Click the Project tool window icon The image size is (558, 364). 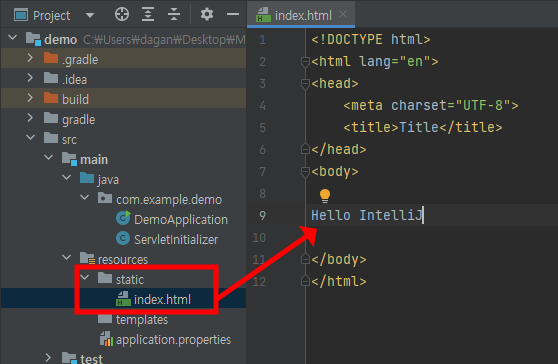tap(21, 15)
